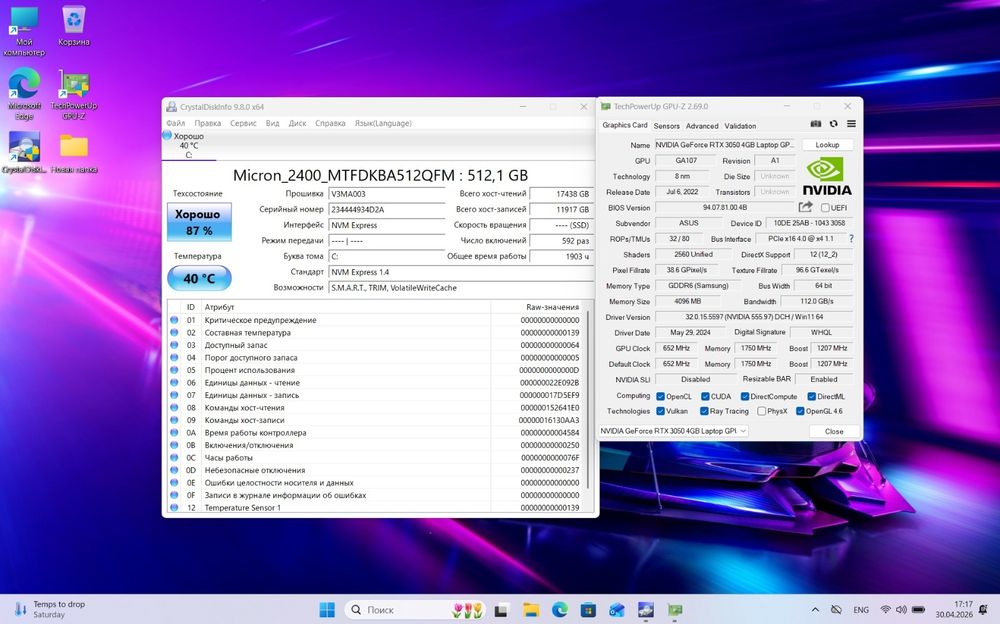Open the Windows Start button
The image size is (1000, 624).
(327, 610)
